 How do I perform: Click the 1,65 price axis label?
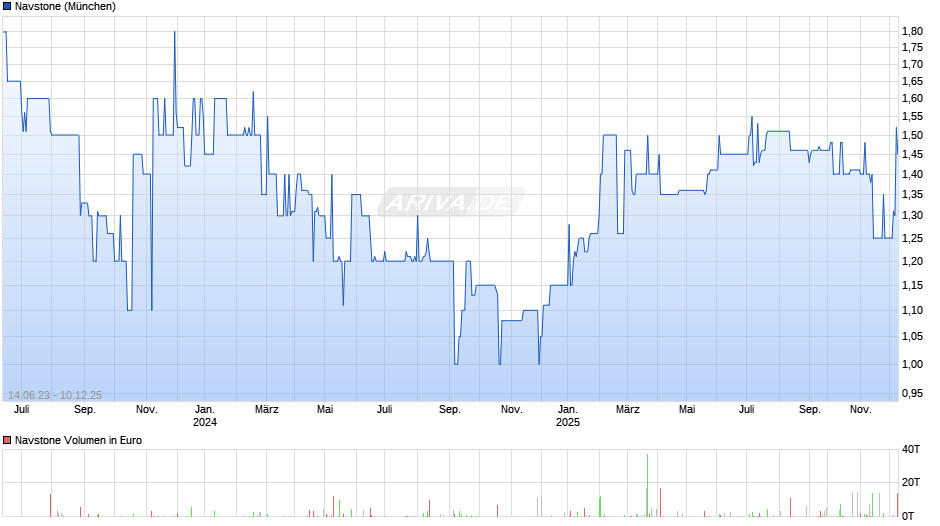click(x=912, y=82)
